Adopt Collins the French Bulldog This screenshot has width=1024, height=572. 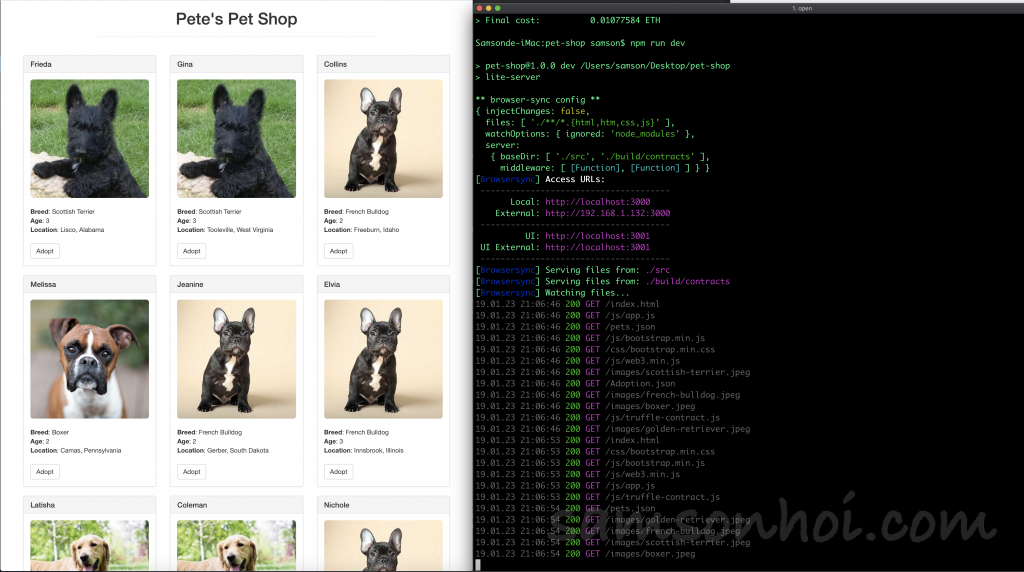(338, 251)
